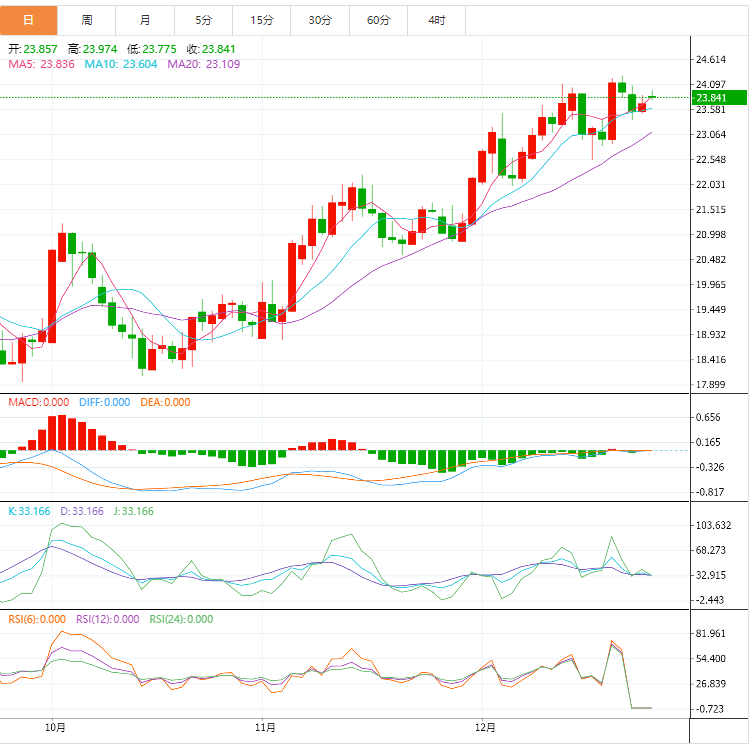Click the 10月 marker on time axis
752x751 pixels.
point(56,727)
